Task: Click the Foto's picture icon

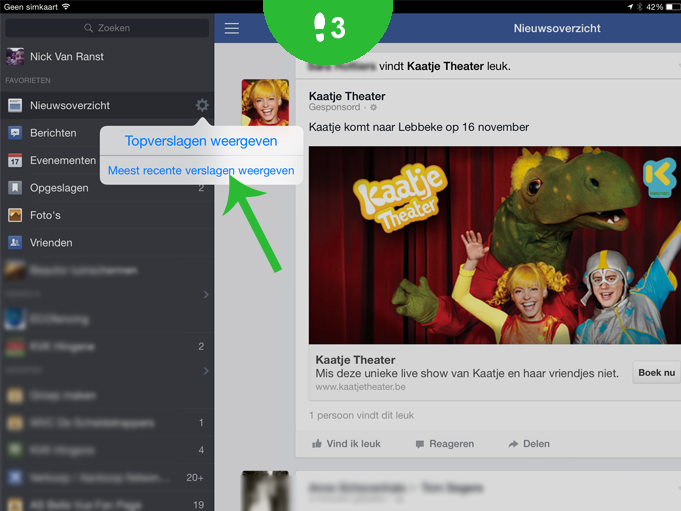Action: (15, 215)
